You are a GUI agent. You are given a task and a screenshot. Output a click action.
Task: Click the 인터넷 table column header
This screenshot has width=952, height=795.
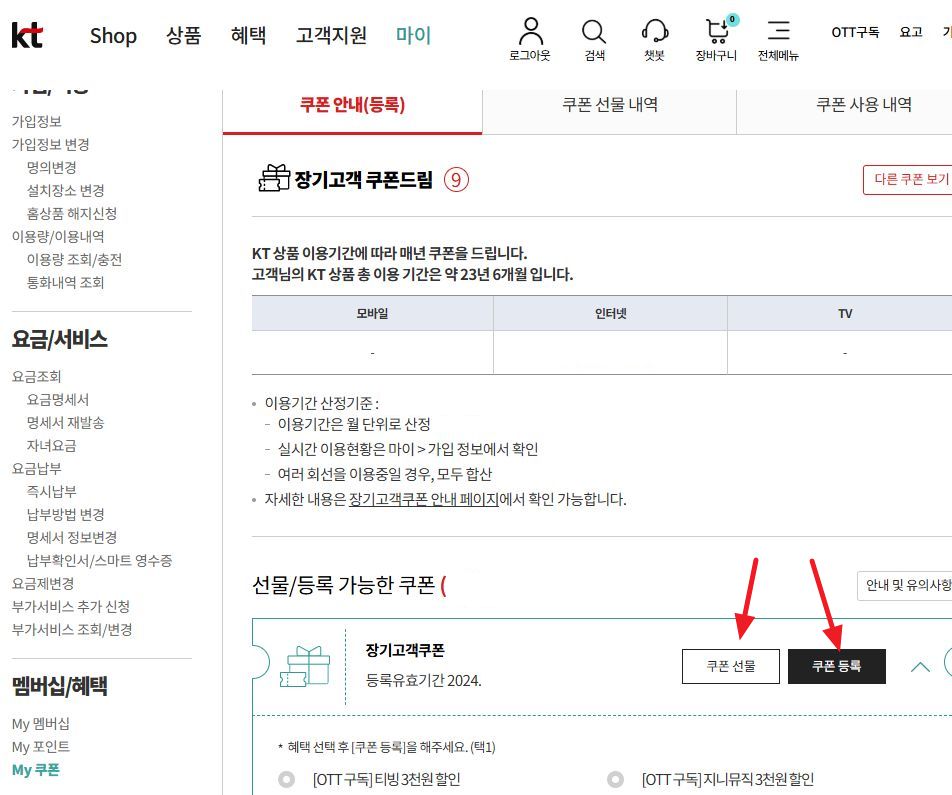[610, 313]
